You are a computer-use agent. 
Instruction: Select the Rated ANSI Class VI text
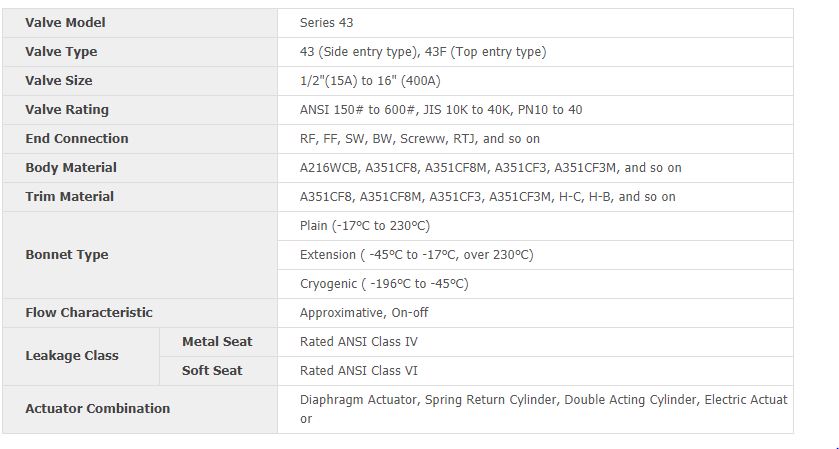tap(359, 370)
